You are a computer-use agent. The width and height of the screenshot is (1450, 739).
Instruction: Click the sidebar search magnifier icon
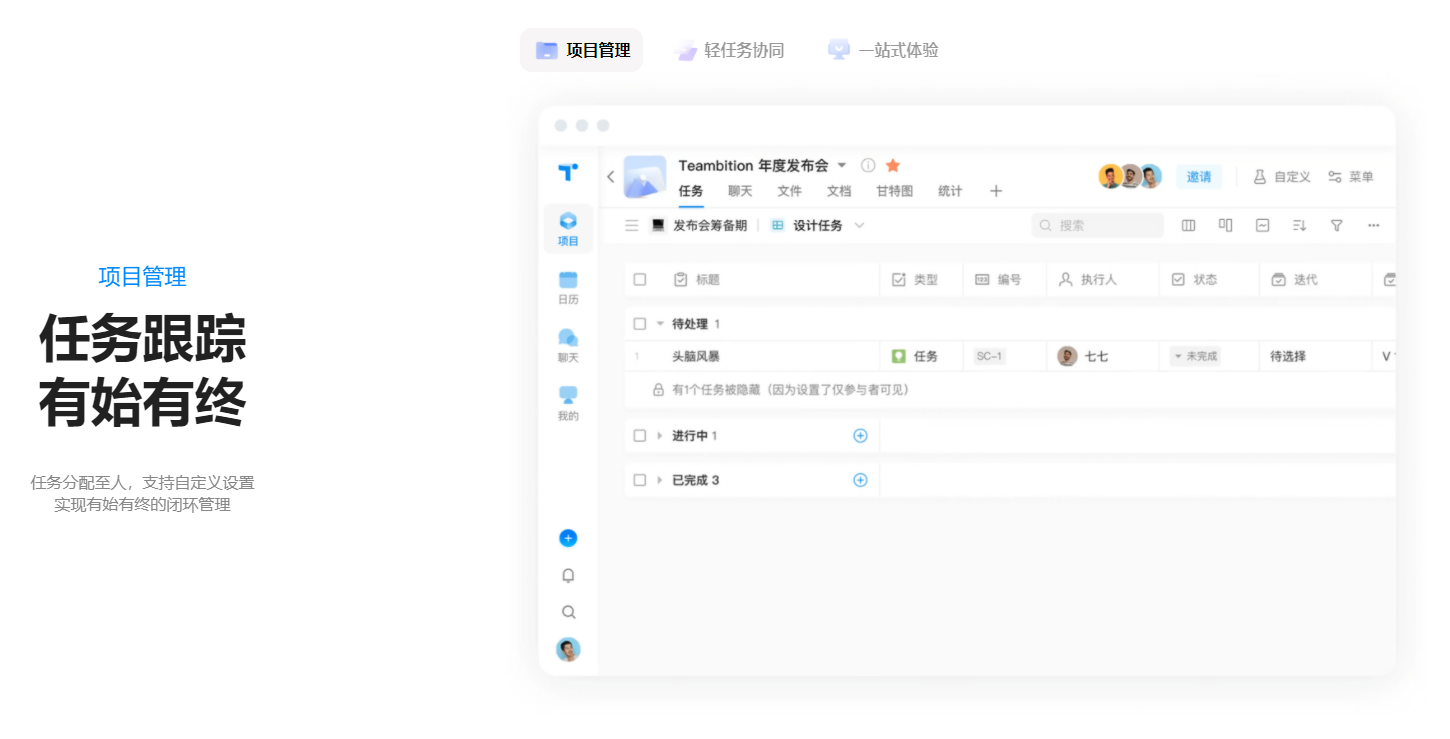(568, 612)
